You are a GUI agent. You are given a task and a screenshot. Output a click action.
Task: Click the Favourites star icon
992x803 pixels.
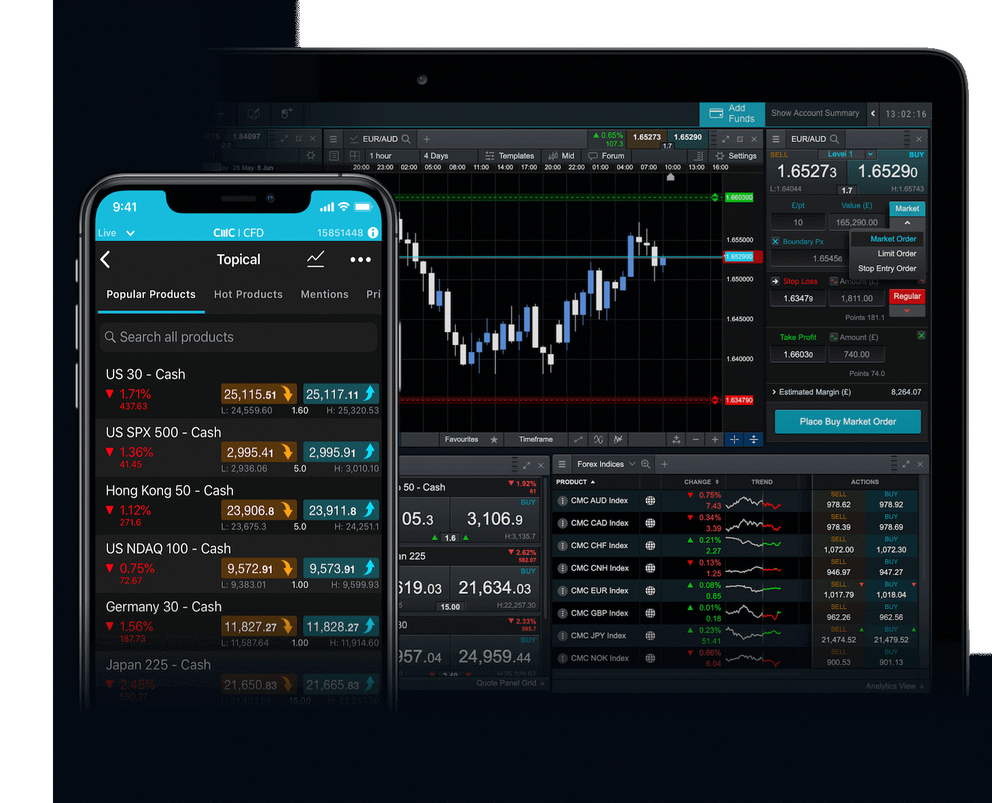[x=494, y=440]
